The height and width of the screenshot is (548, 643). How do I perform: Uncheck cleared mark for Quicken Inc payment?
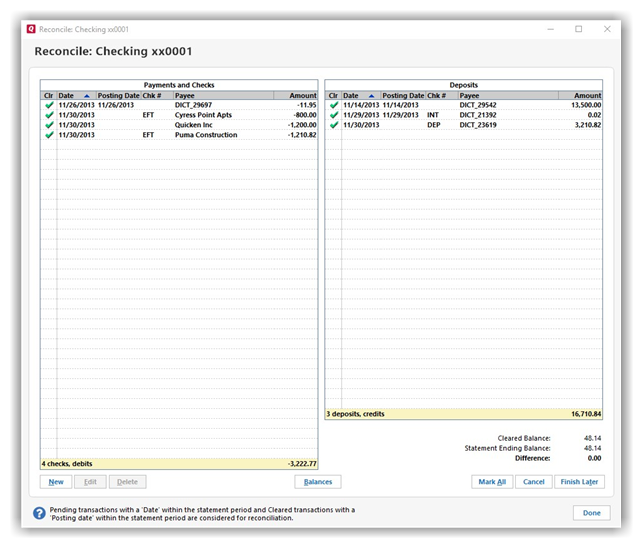tap(49, 125)
